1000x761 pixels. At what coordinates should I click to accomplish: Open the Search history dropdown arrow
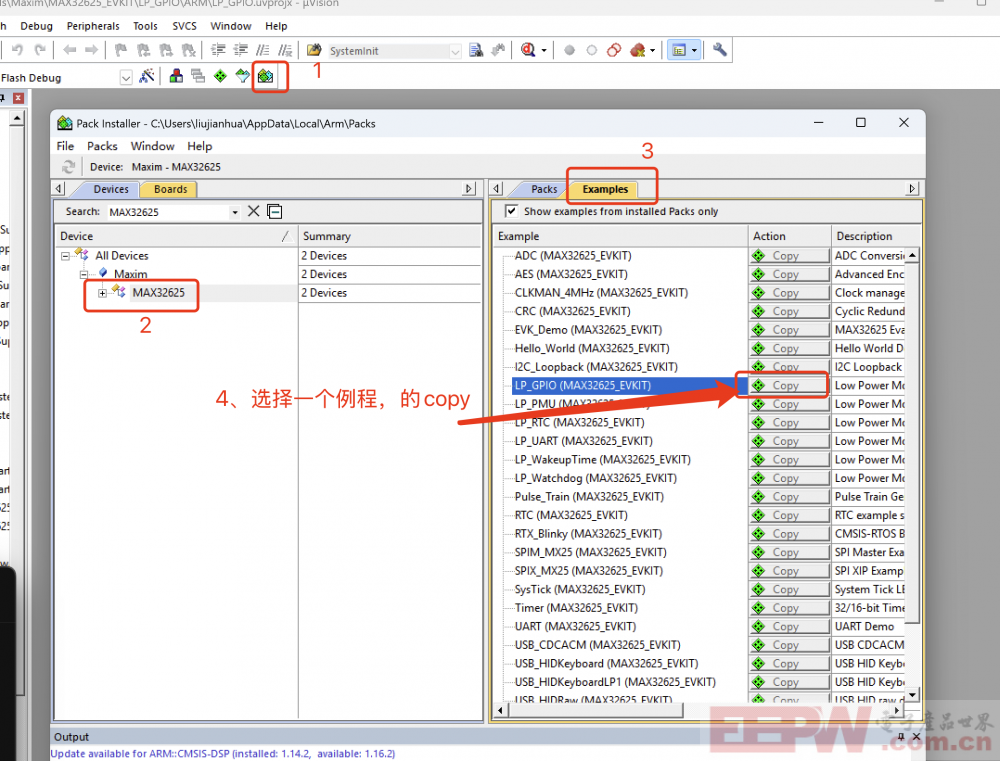pyautogui.click(x=235, y=212)
